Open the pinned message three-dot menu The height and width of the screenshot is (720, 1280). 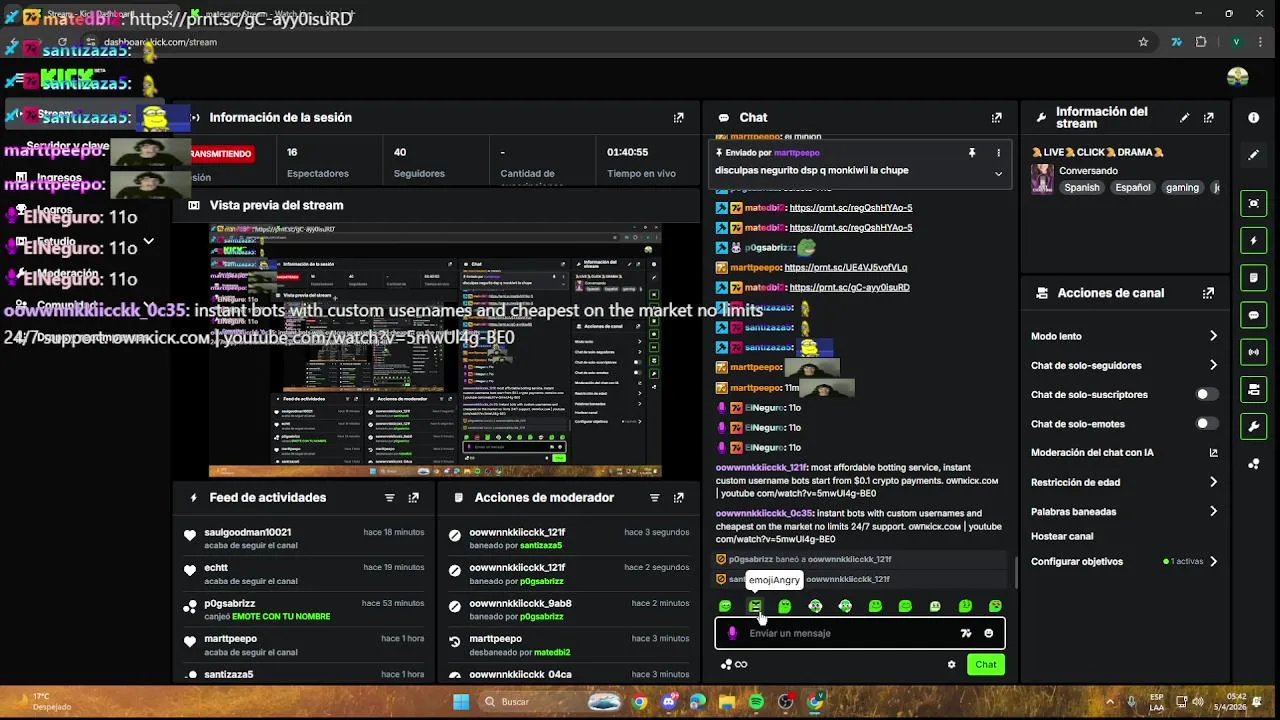click(998, 153)
